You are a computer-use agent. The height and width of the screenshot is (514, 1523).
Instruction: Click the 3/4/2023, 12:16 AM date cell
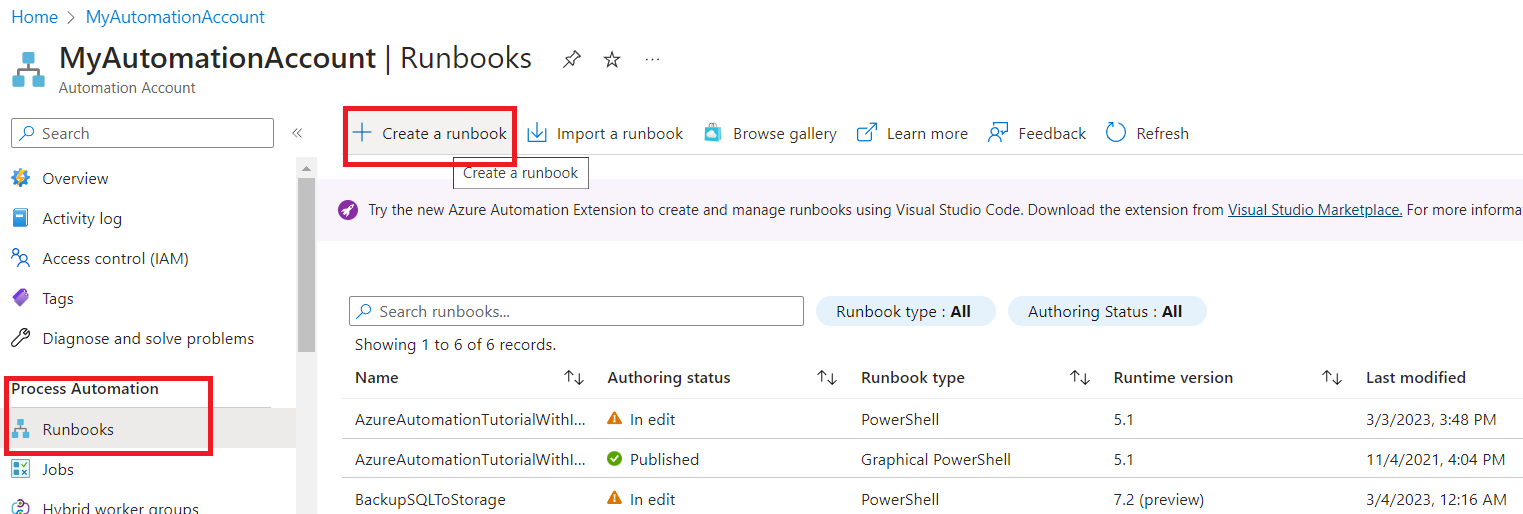click(x=1436, y=499)
